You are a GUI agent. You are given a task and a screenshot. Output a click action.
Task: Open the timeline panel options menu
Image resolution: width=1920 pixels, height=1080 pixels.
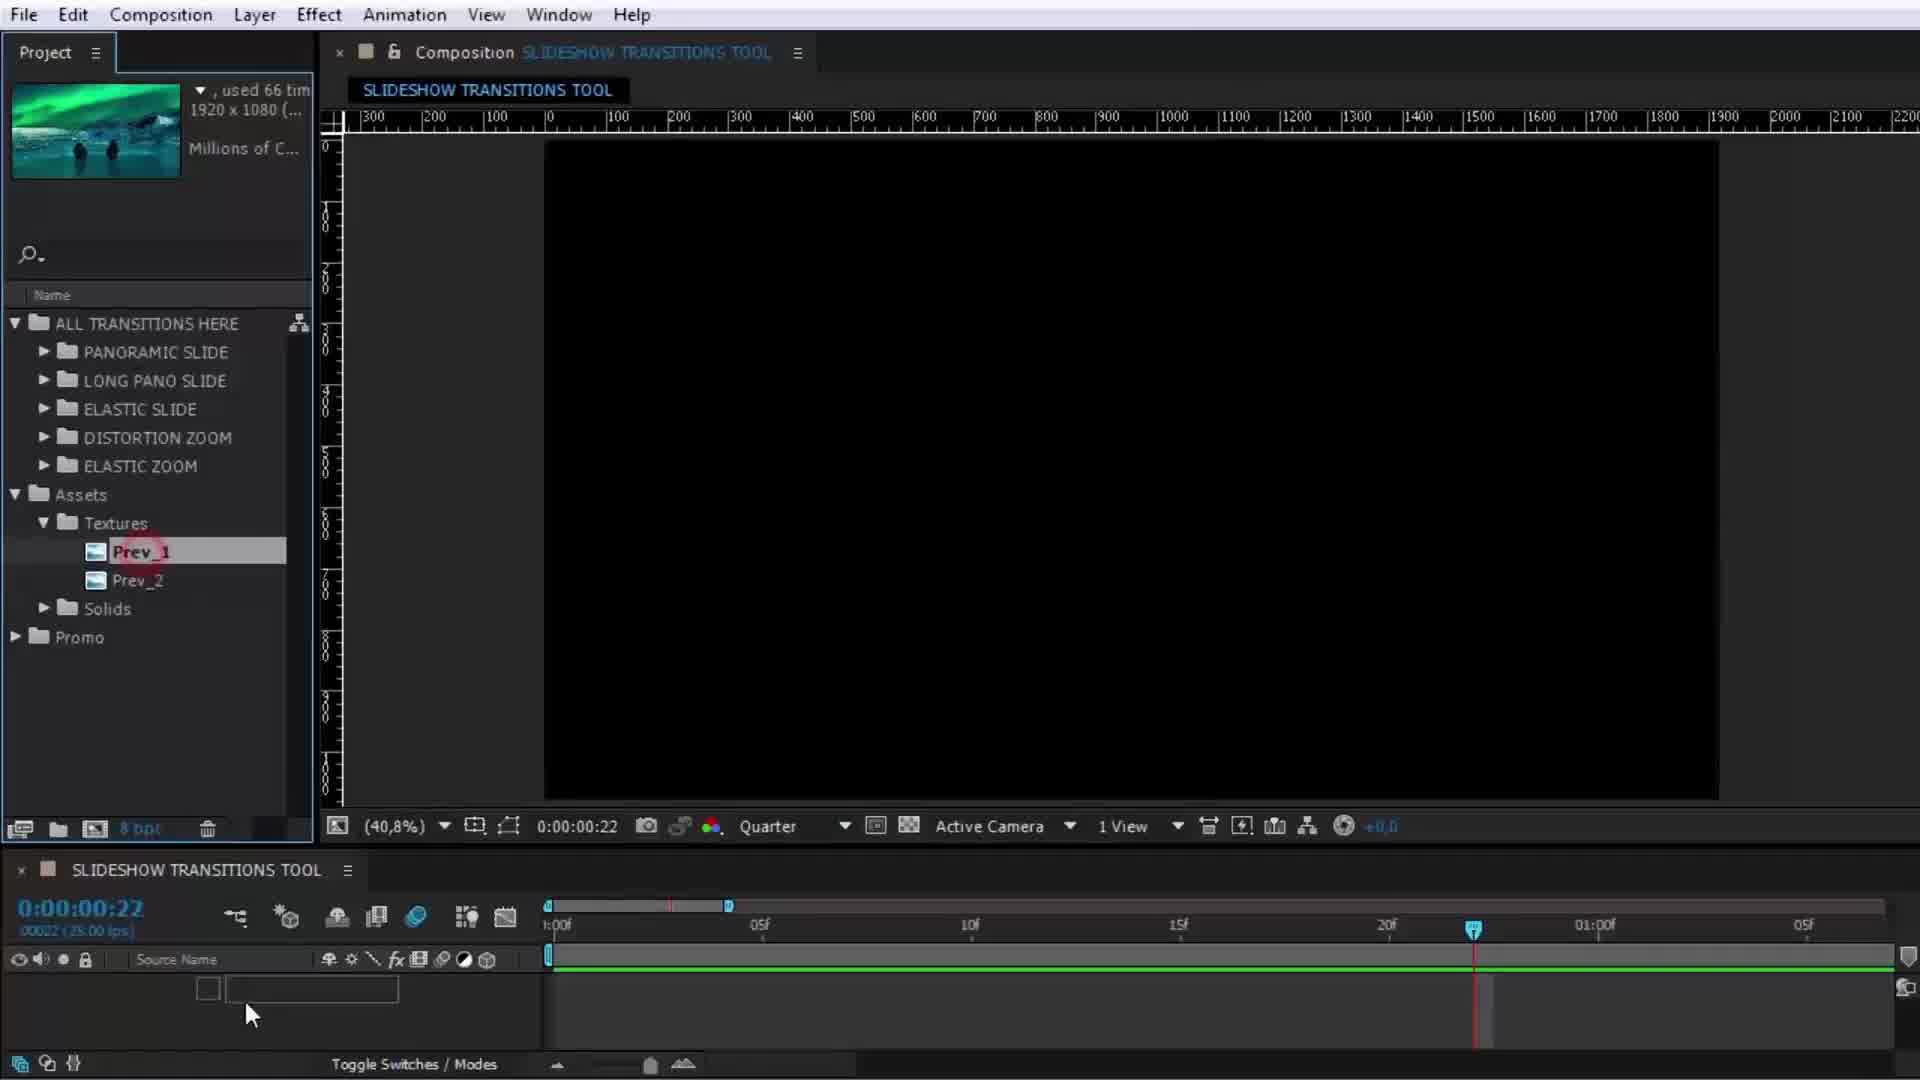(348, 871)
